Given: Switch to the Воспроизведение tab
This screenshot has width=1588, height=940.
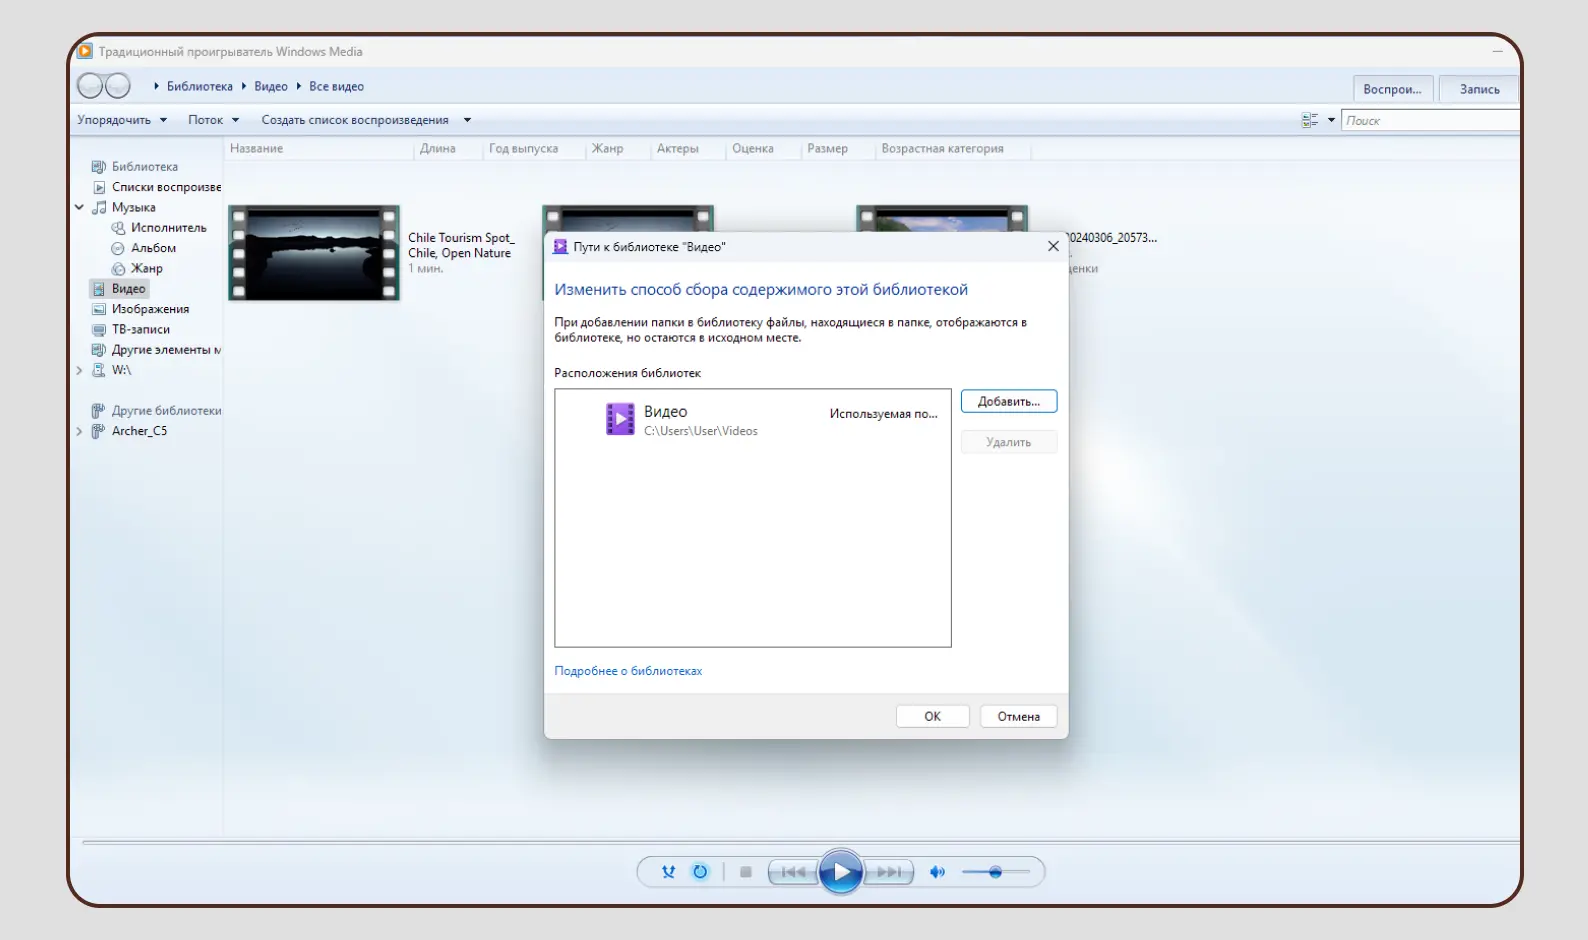Looking at the screenshot, I should pos(1392,89).
